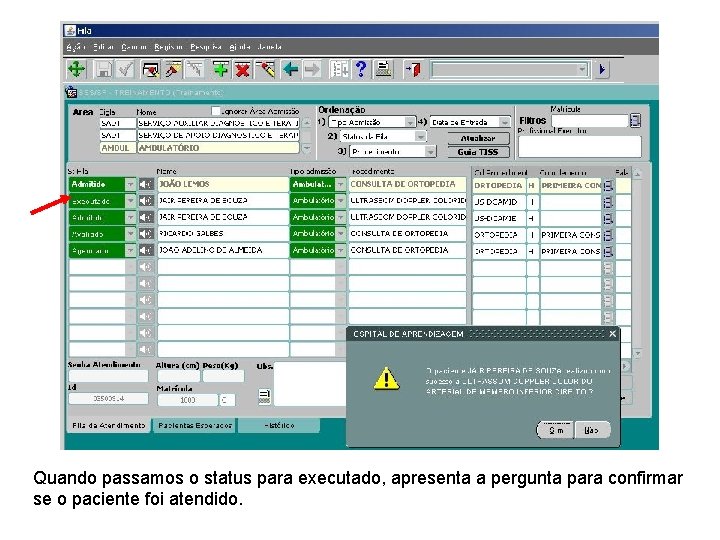The image size is (720, 540).
Task: Click speaker icon on RICARDO SALBES row
Action: 146,234
